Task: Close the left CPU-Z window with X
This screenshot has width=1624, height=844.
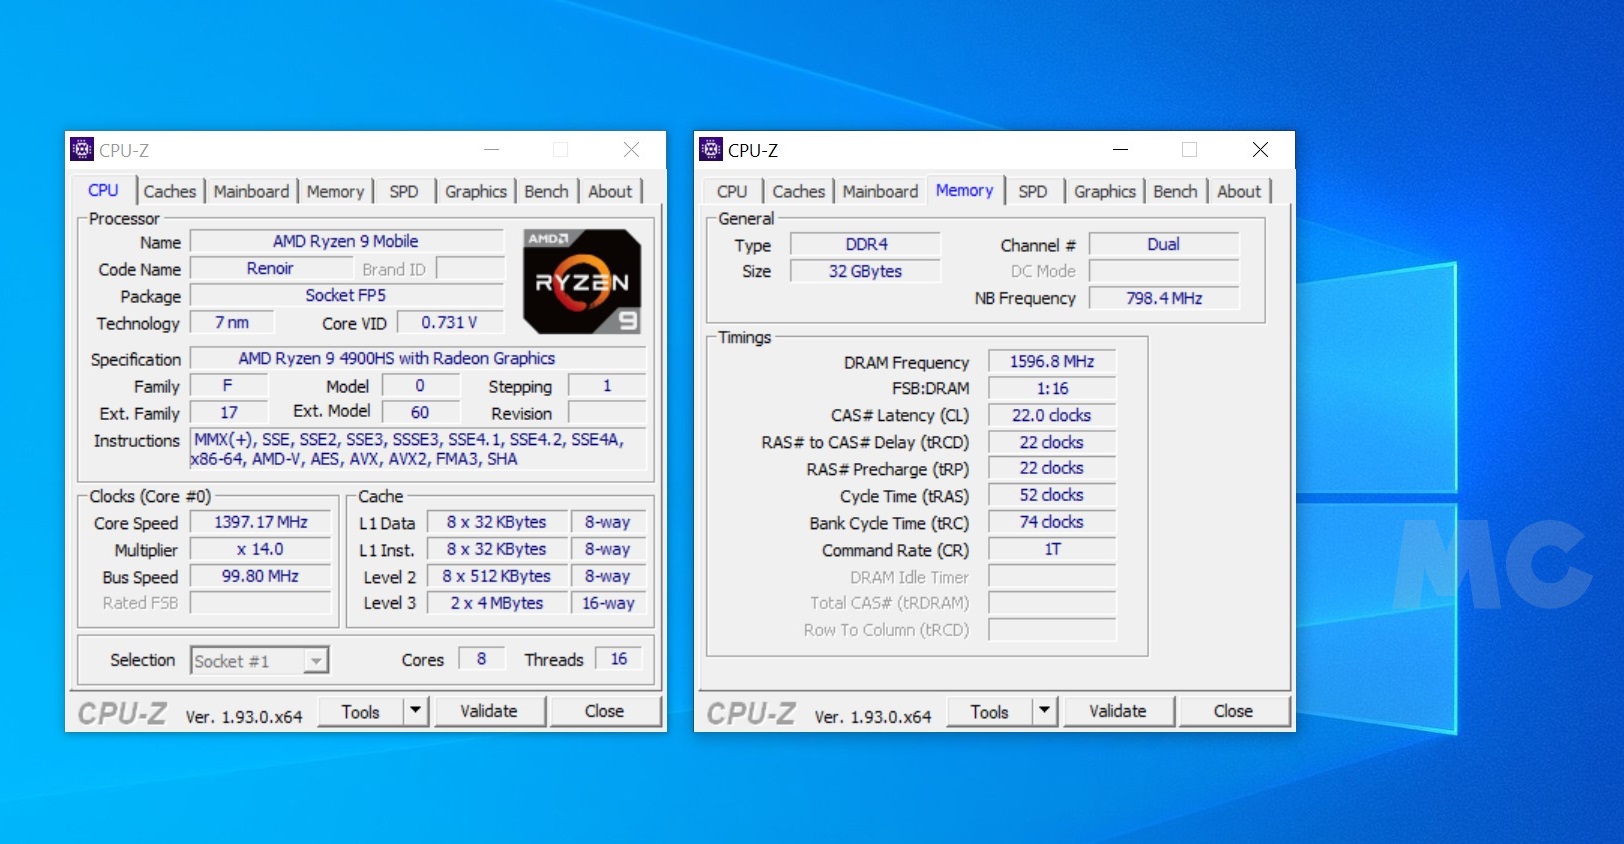Action: [x=631, y=150]
